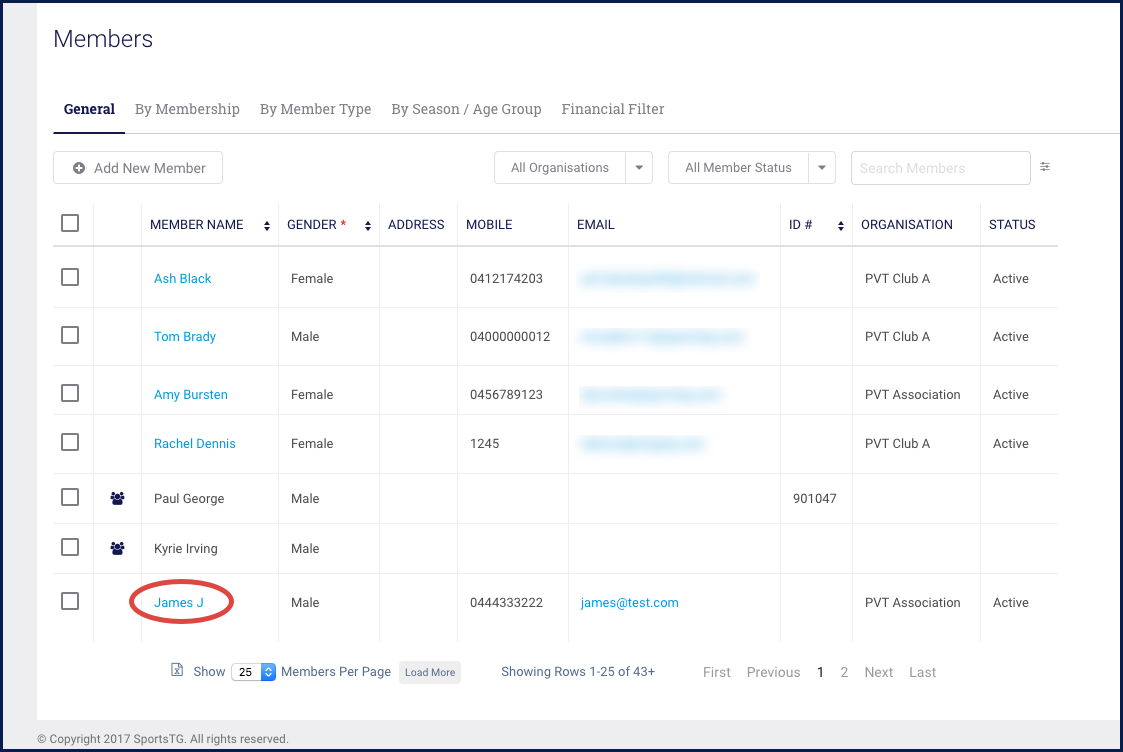This screenshot has width=1123, height=752.
Task: Open the By Membership tab
Action: point(187,109)
